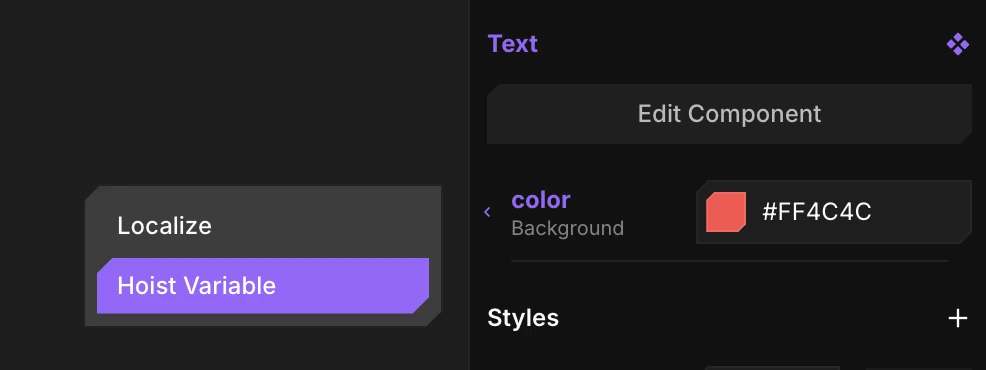This screenshot has height=370, width=986.
Task: Click the small purple chevron beside color
Action: (x=487, y=212)
